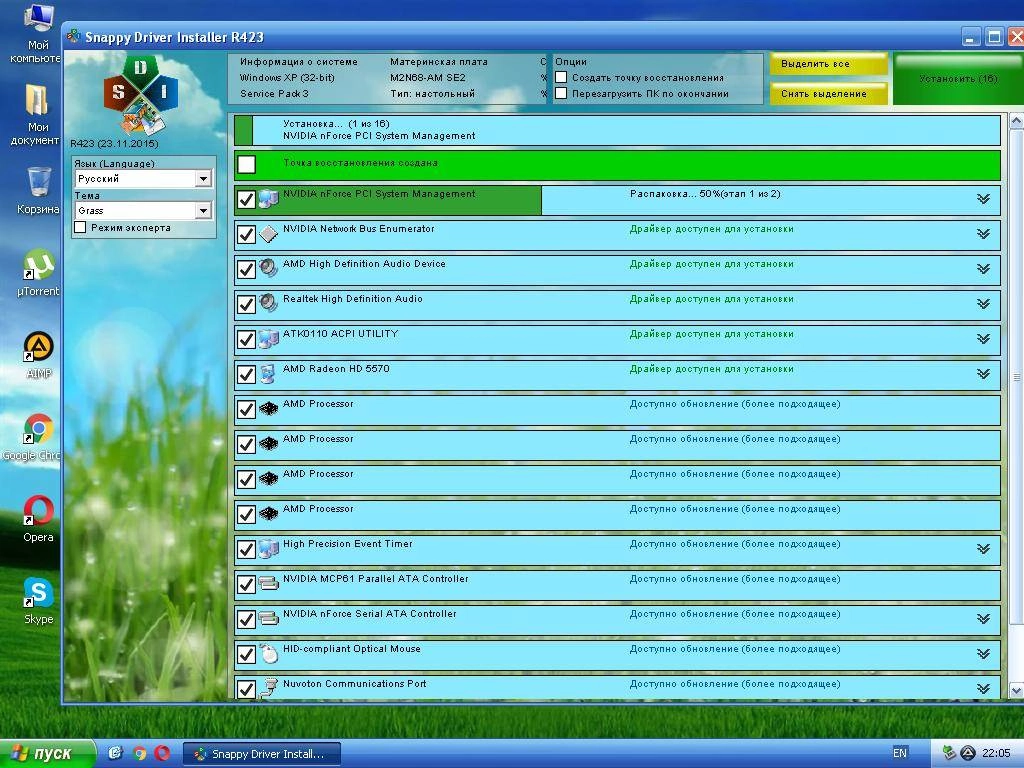The width and height of the screenshot is (1024, 768).
Task: Click the EN language indicator in taskbar
Action: (899, 753)
